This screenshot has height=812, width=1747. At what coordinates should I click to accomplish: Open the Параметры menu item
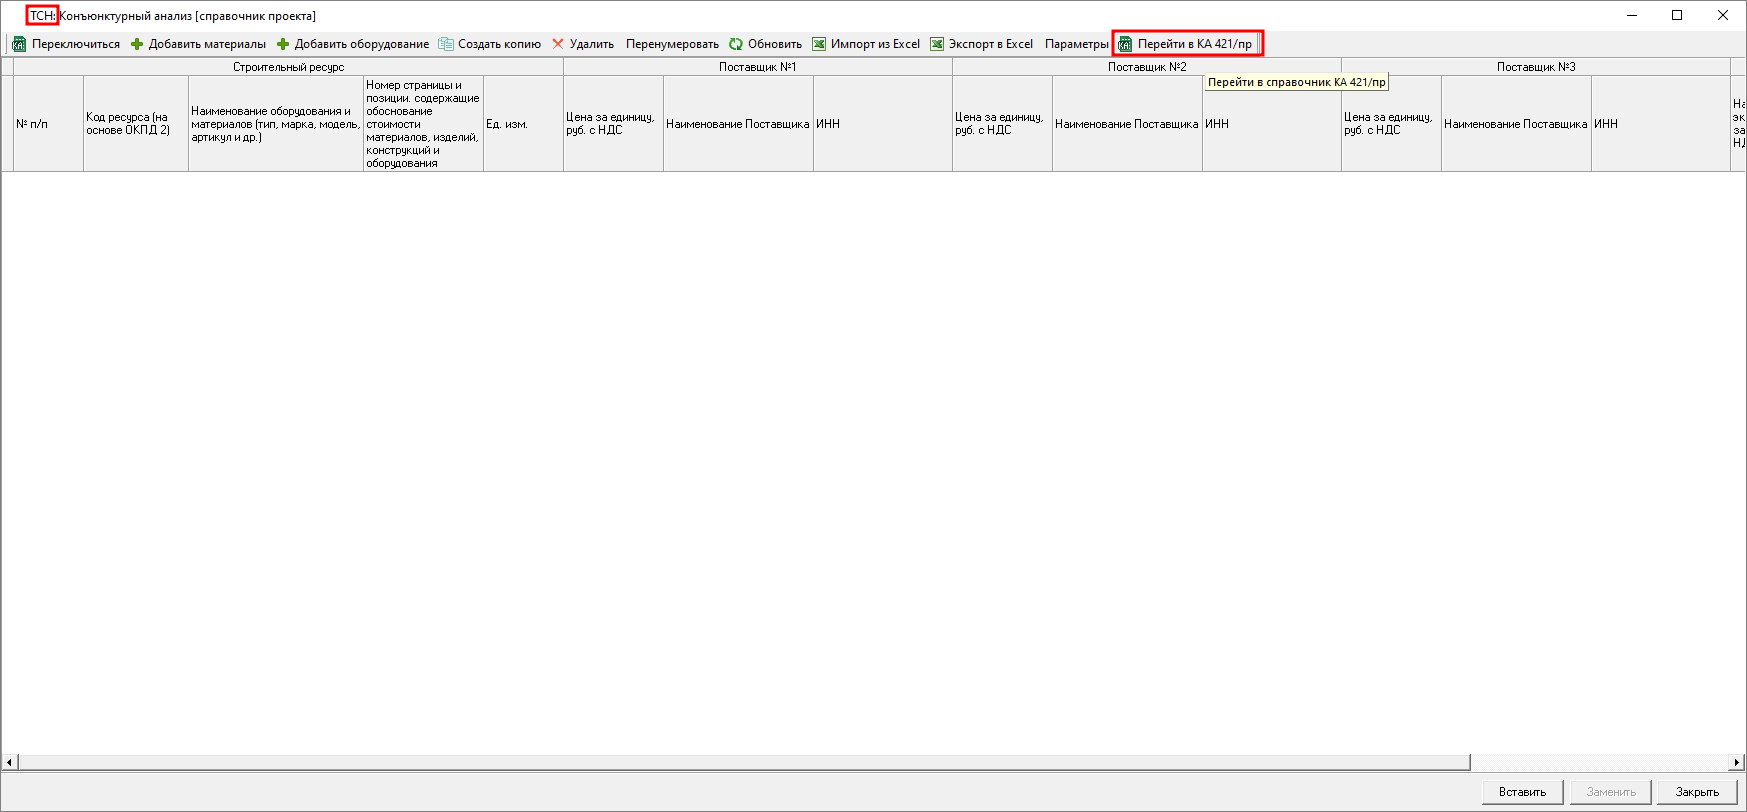1076,44
